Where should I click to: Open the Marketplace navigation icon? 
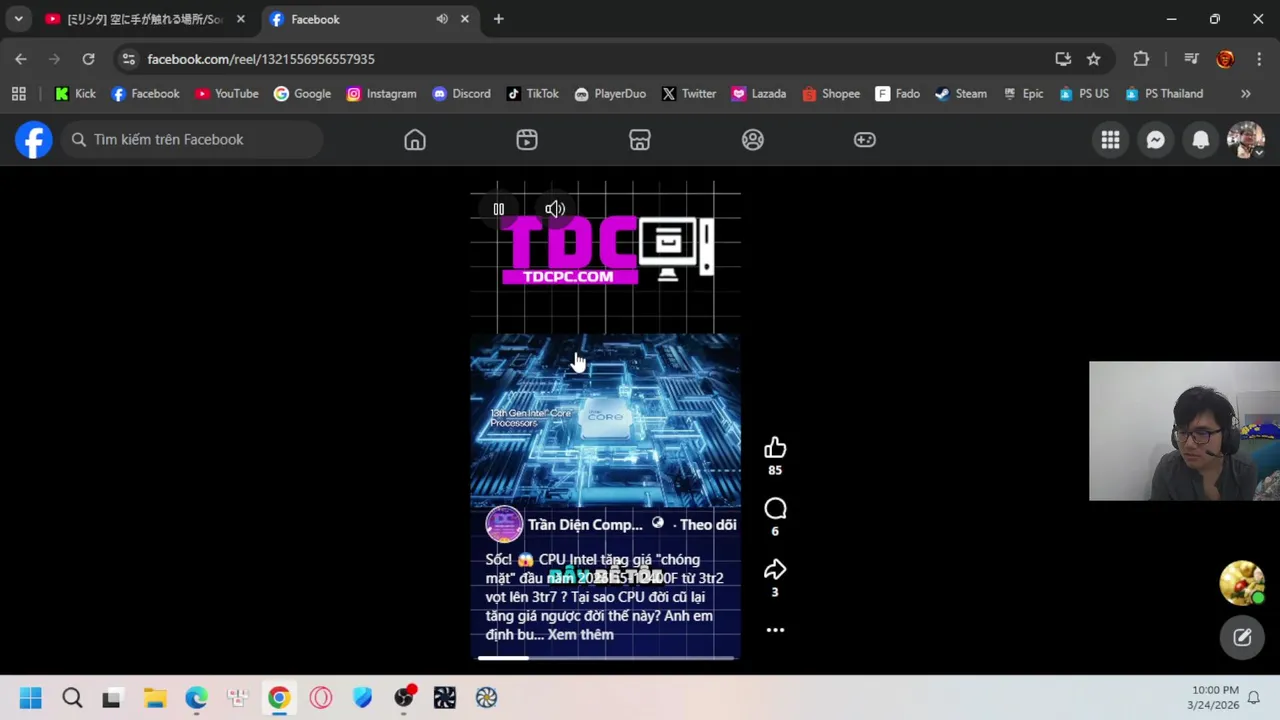point(640,140)
